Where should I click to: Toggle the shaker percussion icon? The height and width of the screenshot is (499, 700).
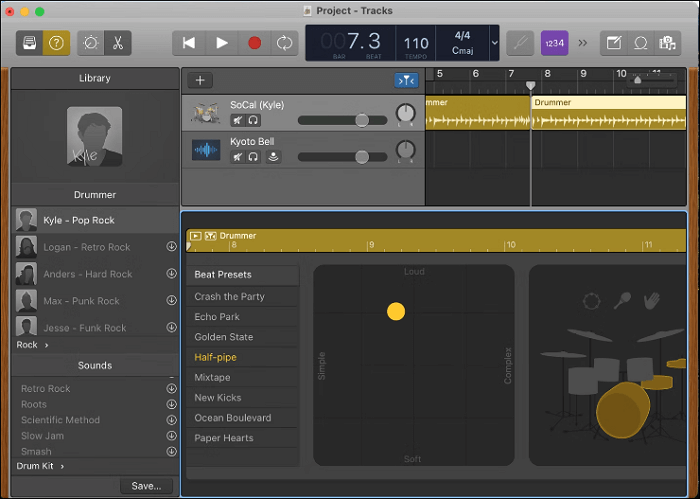pyautogui.click(x=622, y=300)
